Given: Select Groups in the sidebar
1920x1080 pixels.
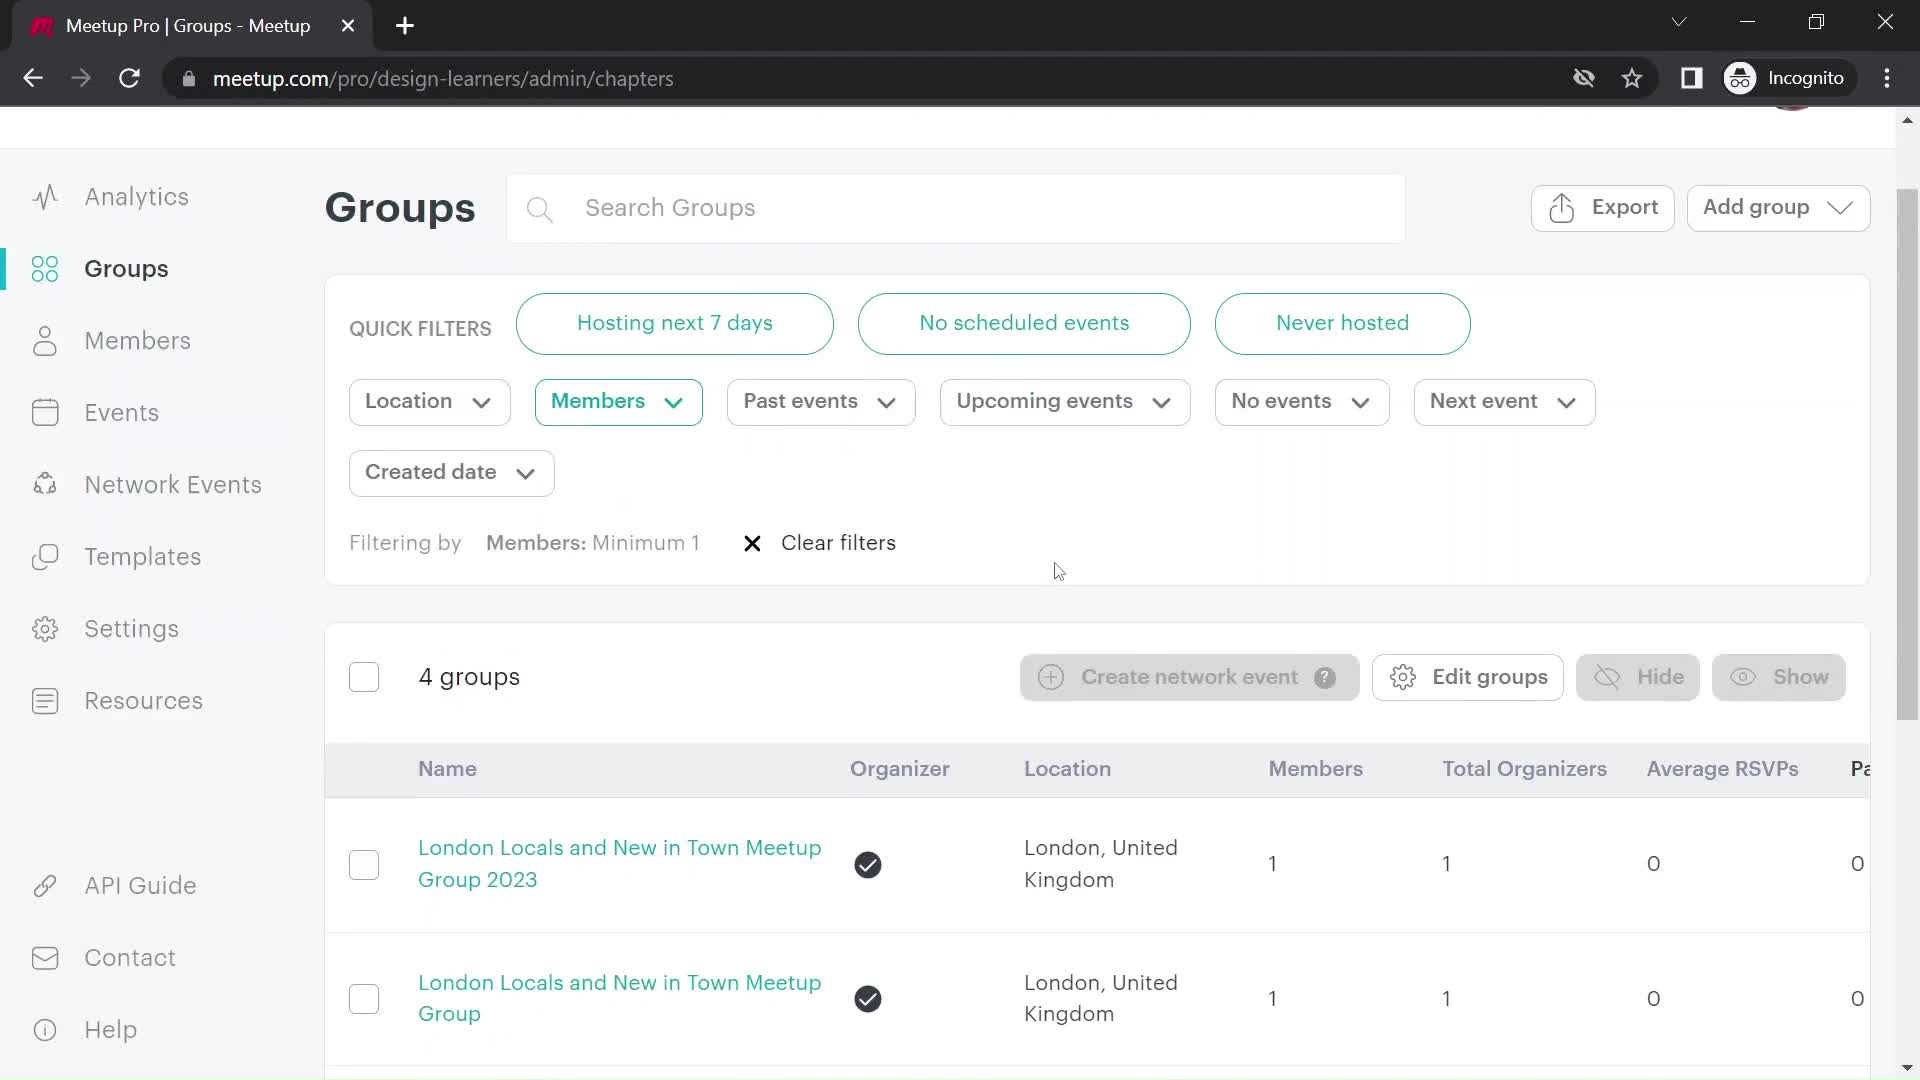Looking at the screenshot, I should pos(126,269).
